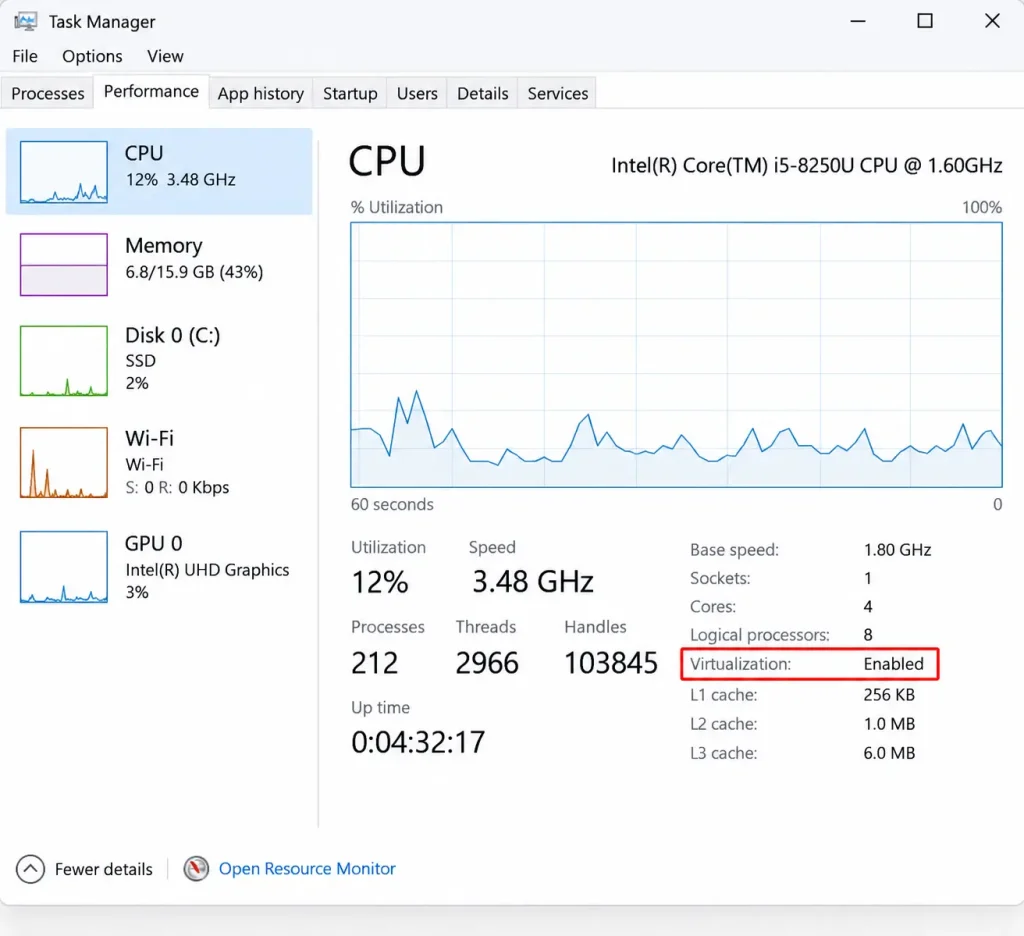The width and height of the screenshot is (1024, 936).
Task: Click the L3 cache 6.0 MB value
Action: 889,753
